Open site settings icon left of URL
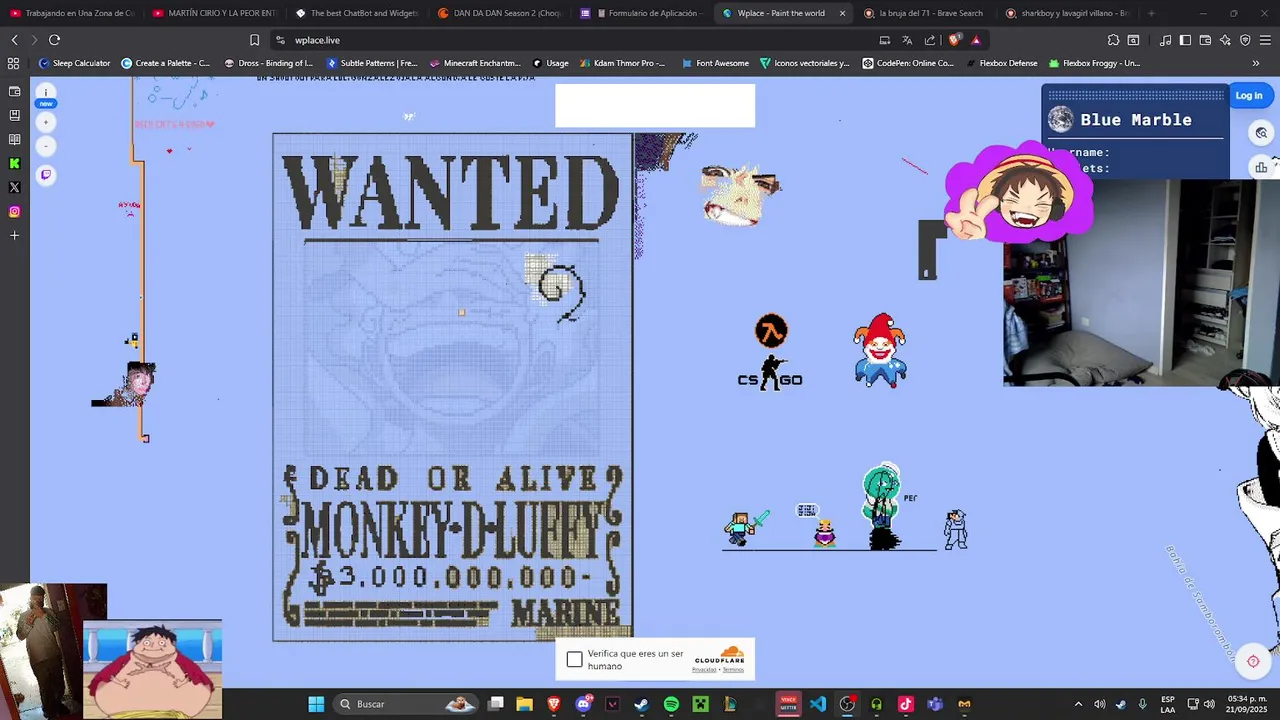 (x=280, y=40)
